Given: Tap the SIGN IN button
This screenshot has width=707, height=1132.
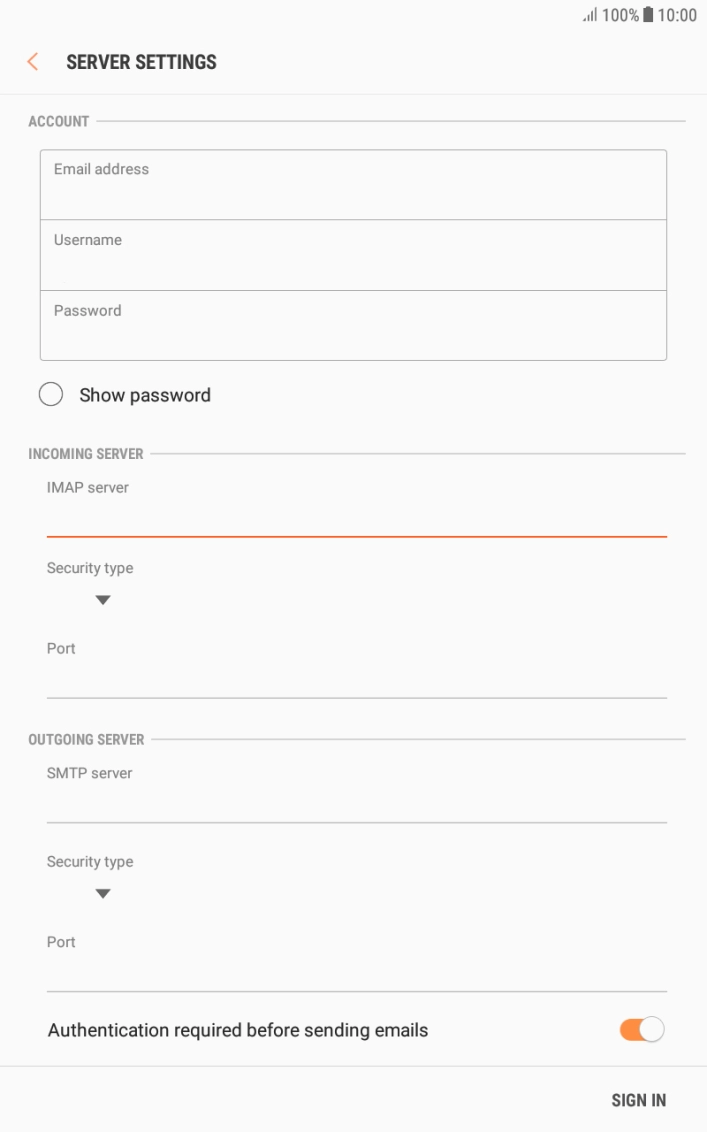Looking at the screenshot, I should point(638,1099).
